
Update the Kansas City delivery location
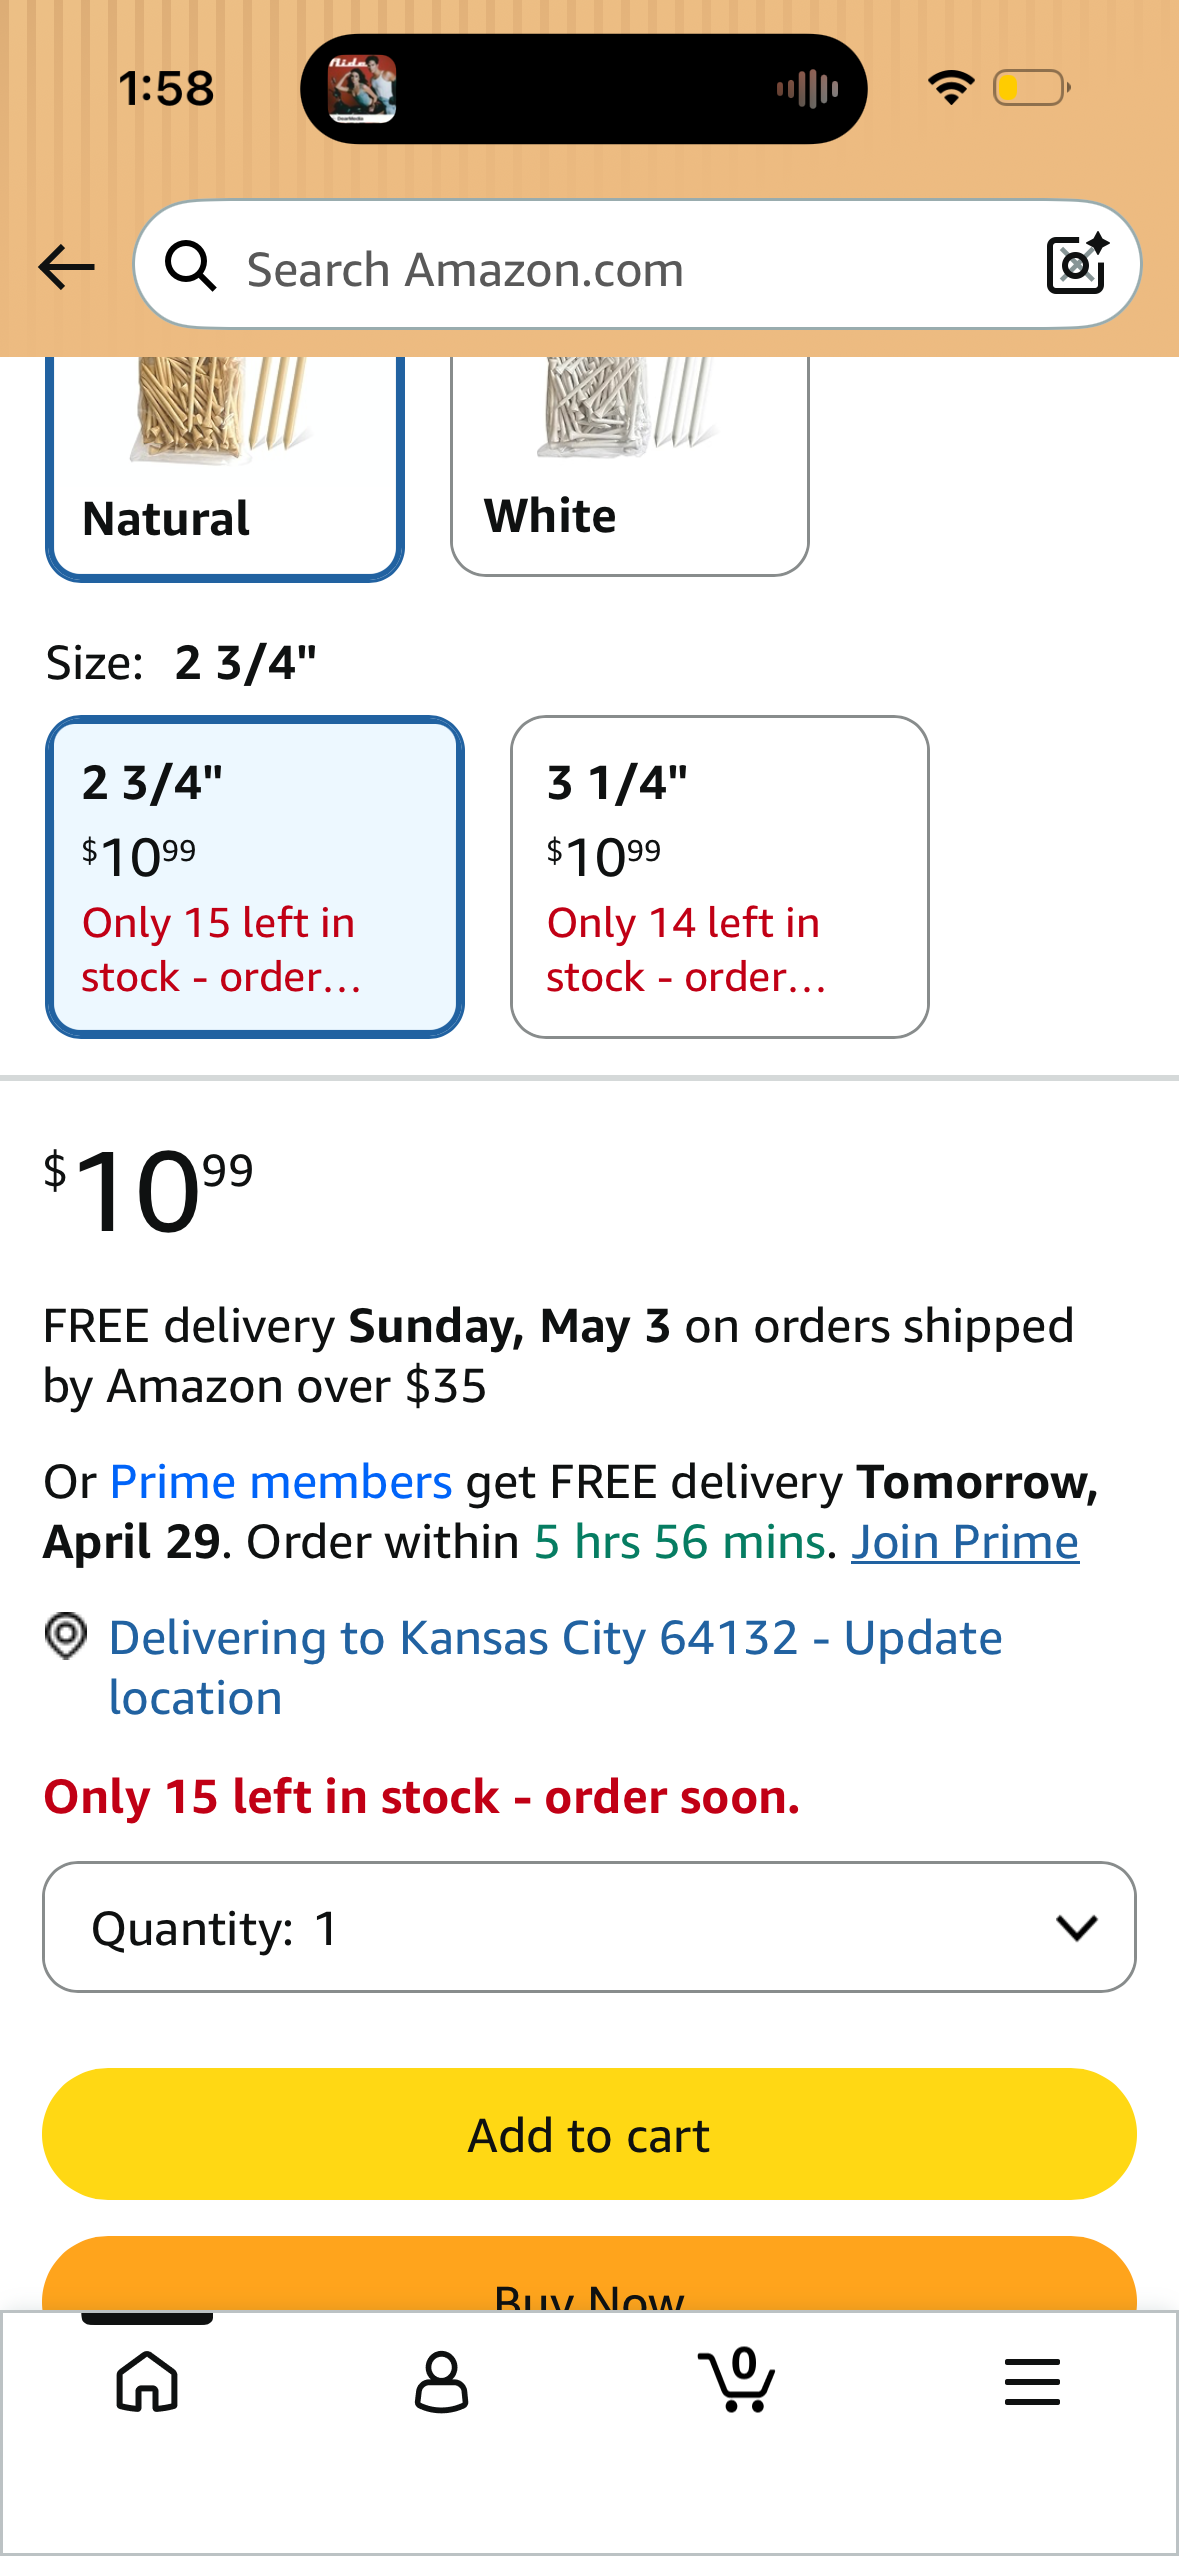pos(556,1668)
